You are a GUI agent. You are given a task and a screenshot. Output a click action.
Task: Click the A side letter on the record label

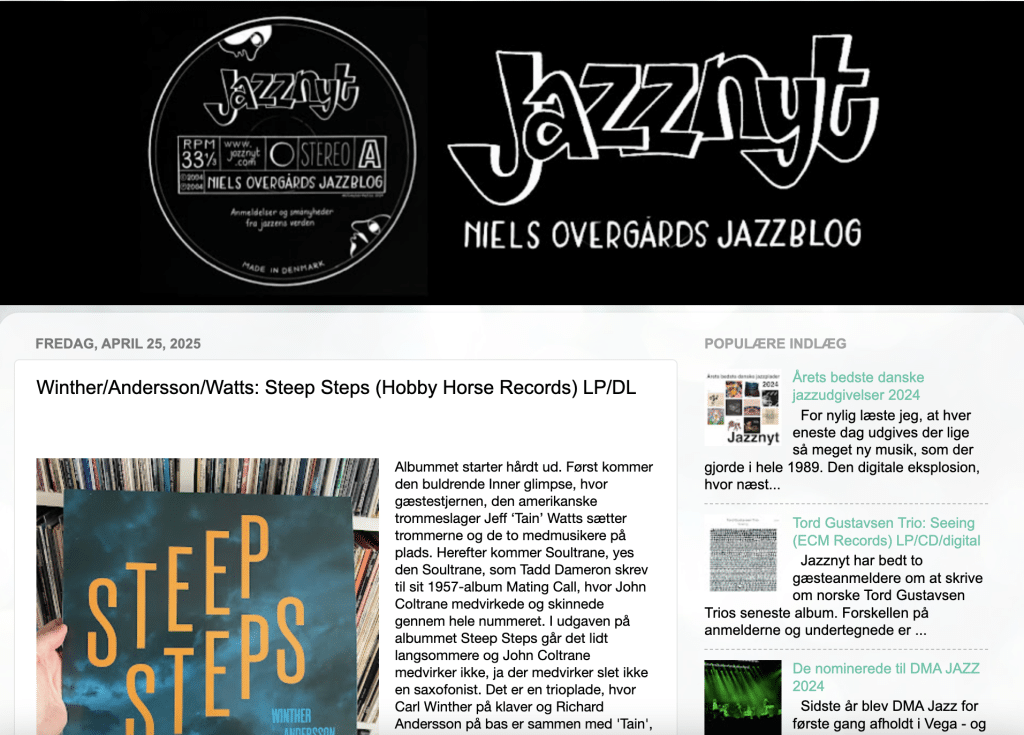coord(370,154)
